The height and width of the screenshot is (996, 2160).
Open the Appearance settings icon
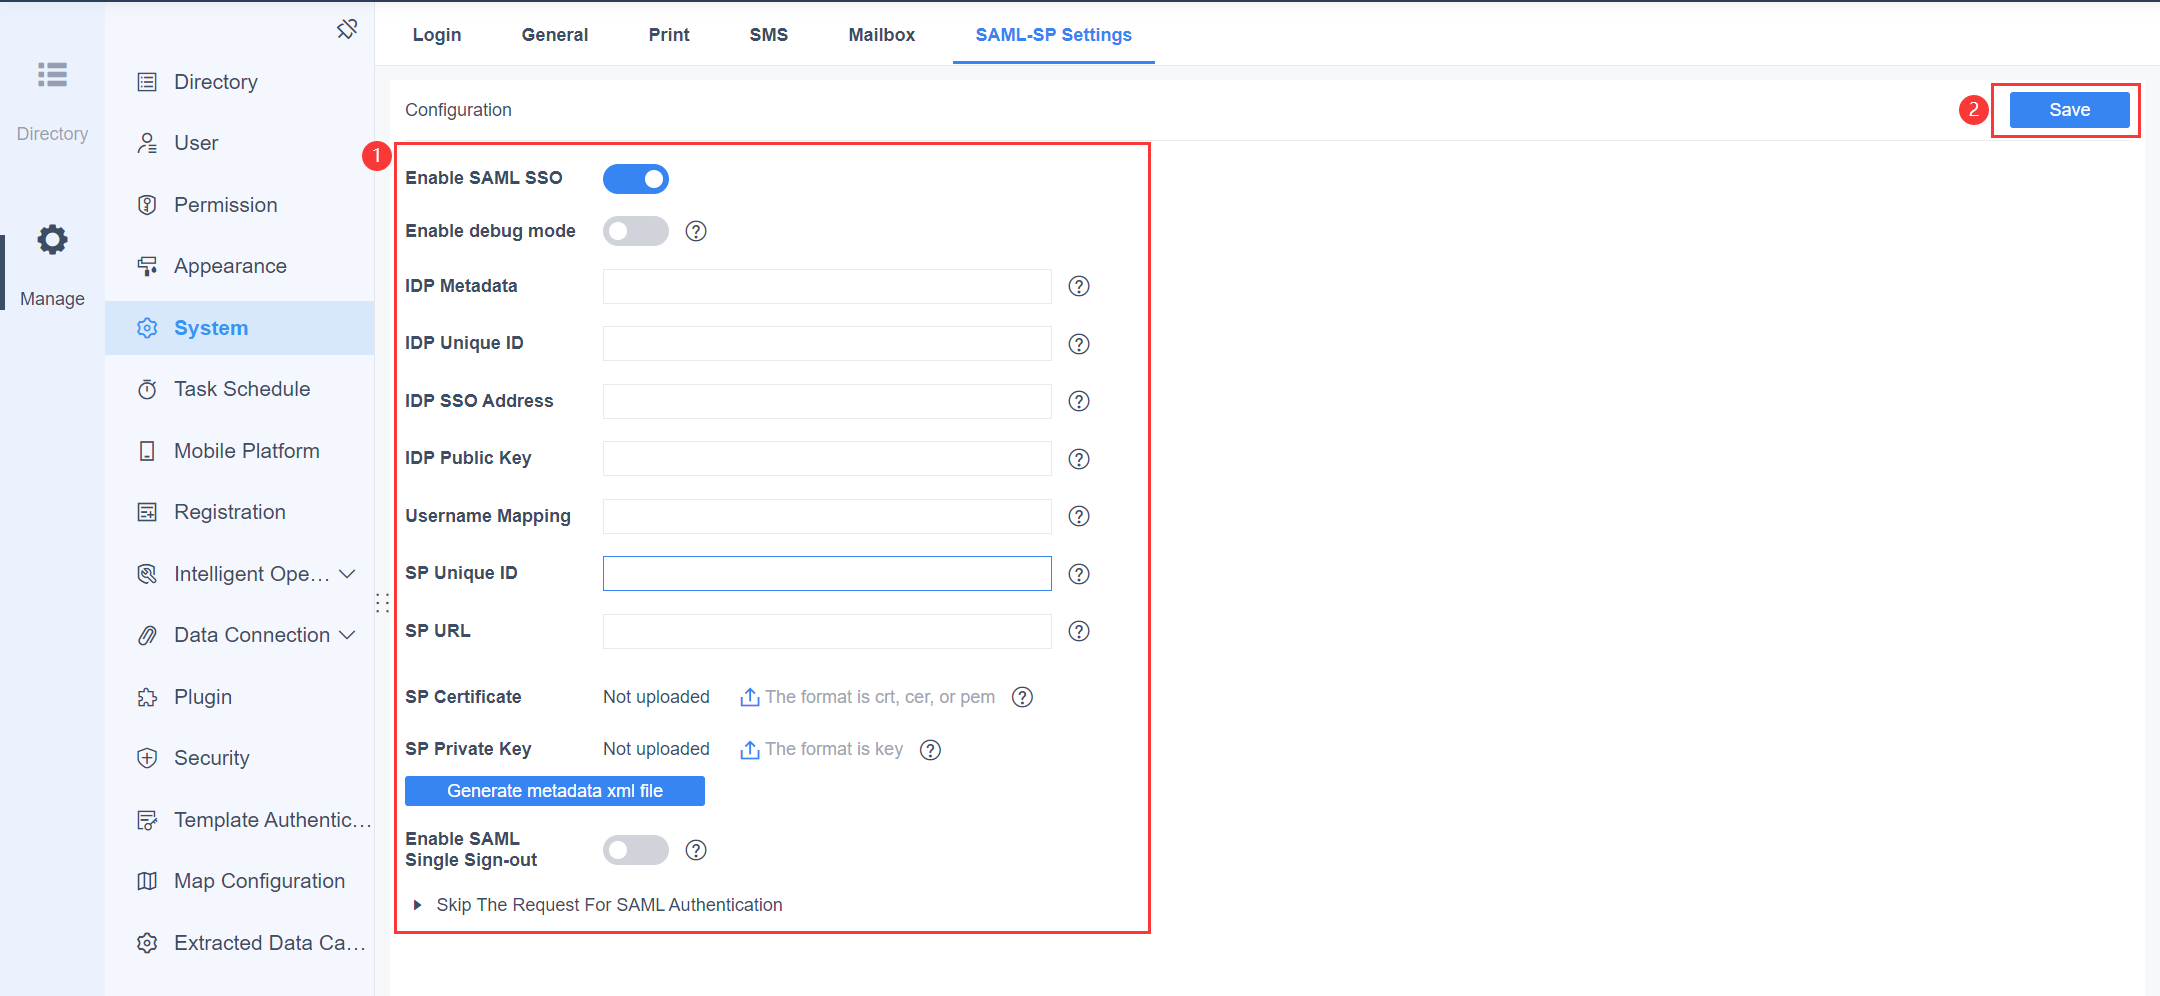click(147, 265)
